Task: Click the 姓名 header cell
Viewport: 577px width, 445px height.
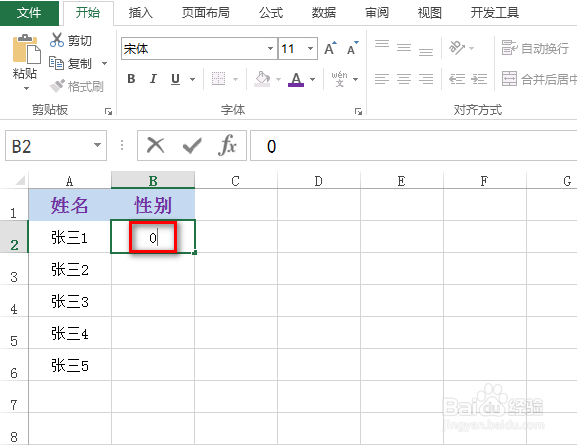Action: click(x=70, y=205)
